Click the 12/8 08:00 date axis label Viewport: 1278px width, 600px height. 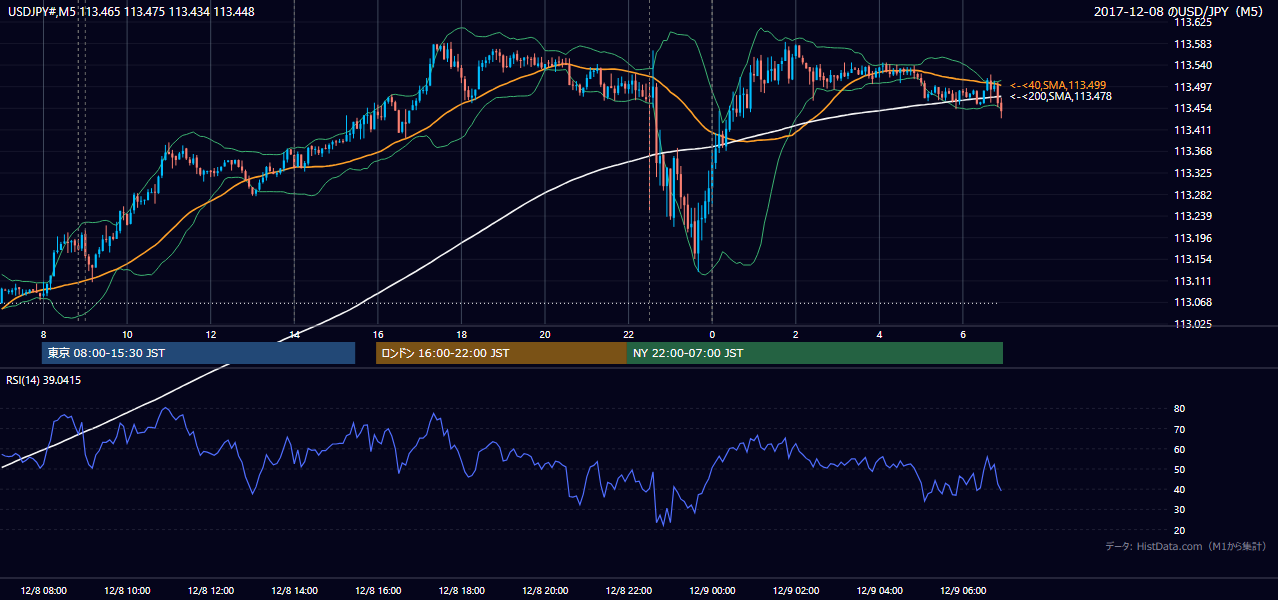(43, 591)
